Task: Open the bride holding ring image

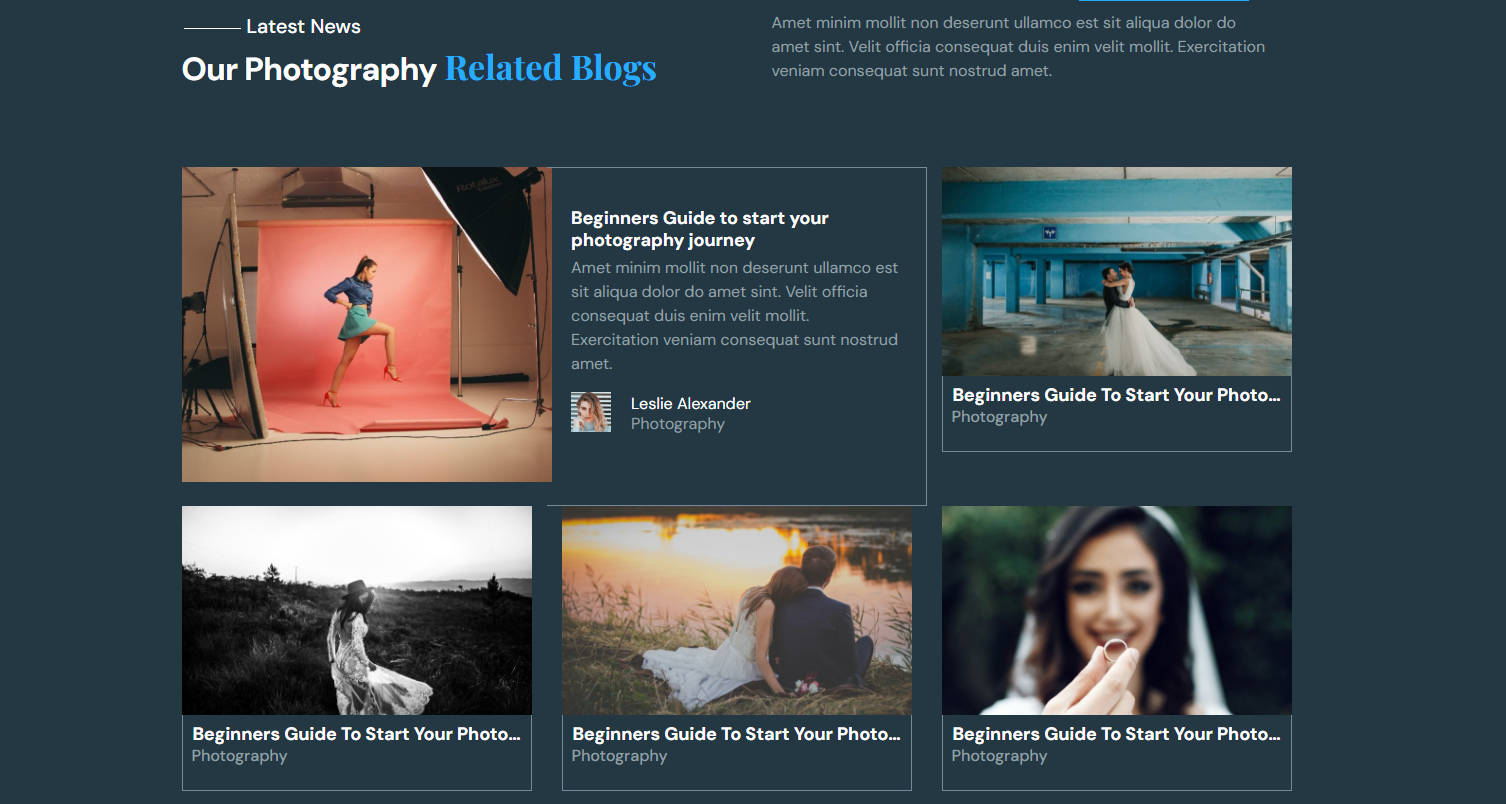Action: 1116,610
